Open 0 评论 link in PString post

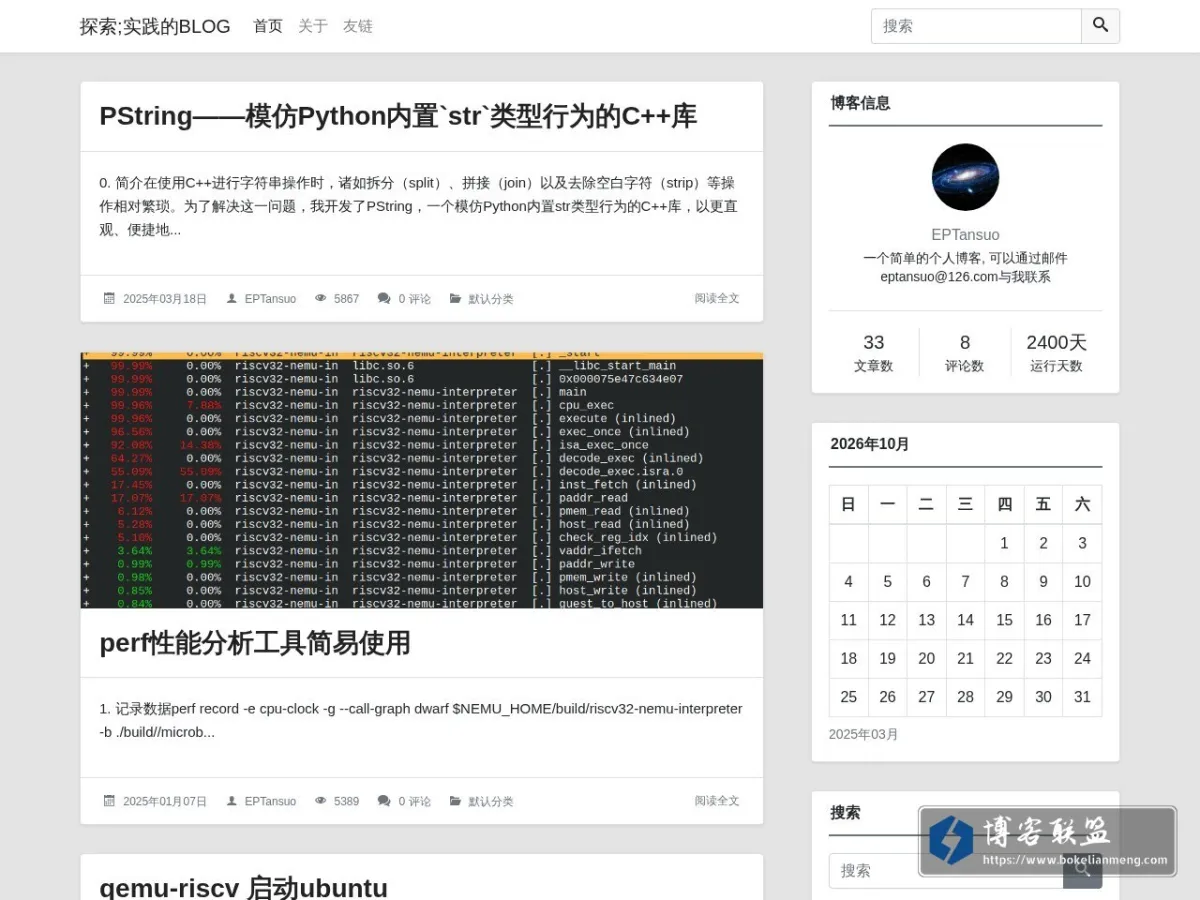click(415, 299)
